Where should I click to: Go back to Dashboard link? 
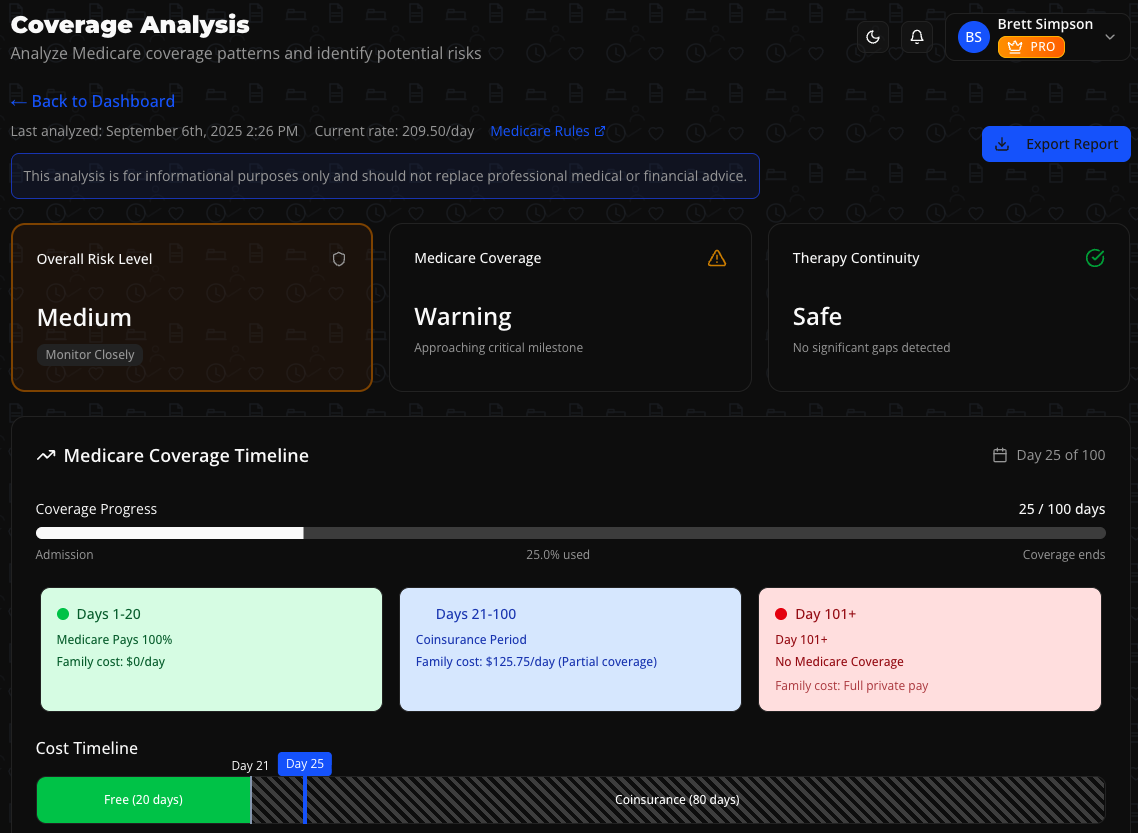pyautogui.click(x=92, y=101)
